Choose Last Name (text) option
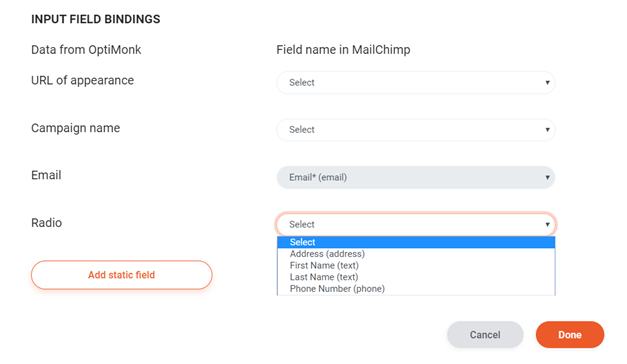The height and width of the screenshot is (364, 627). click(x=416, y=277)
